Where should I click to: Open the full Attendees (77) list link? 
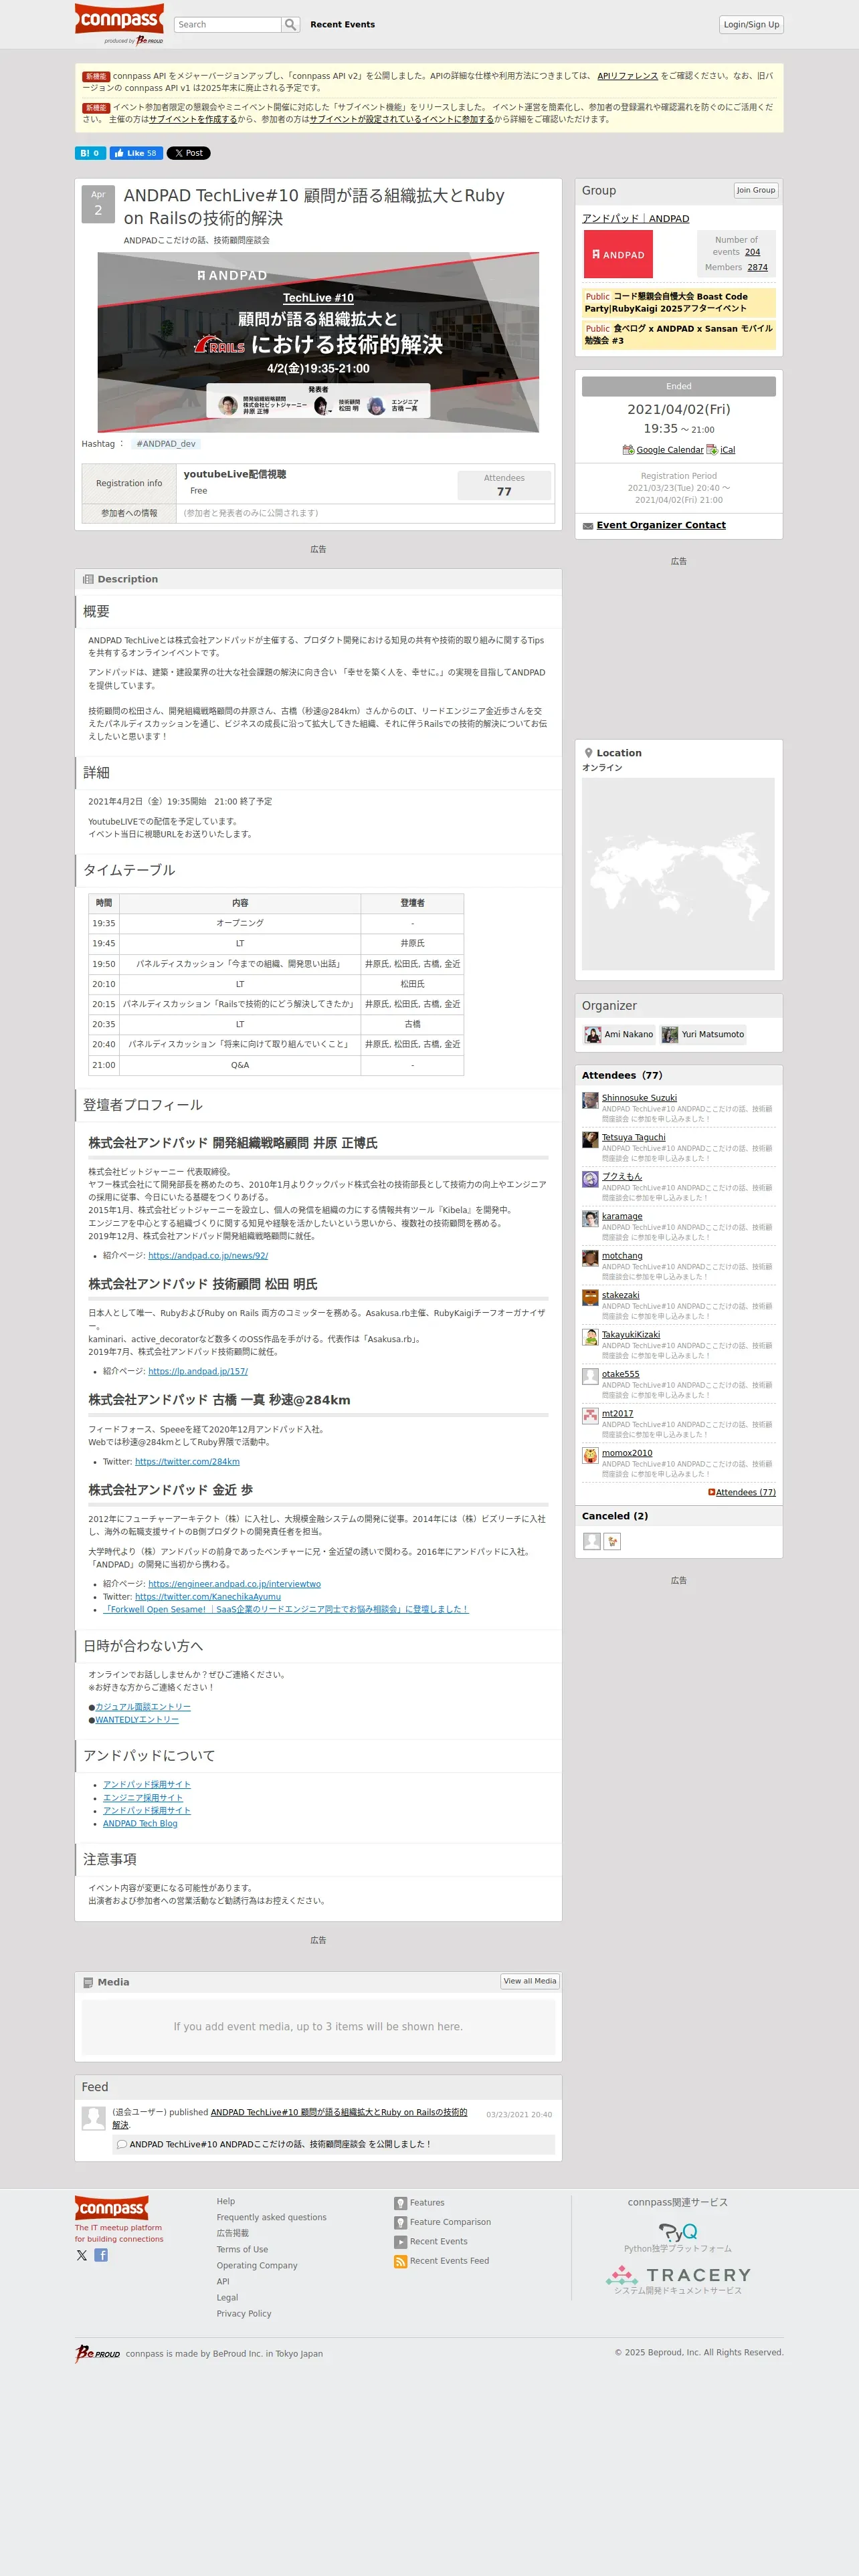click(742, 1492)
